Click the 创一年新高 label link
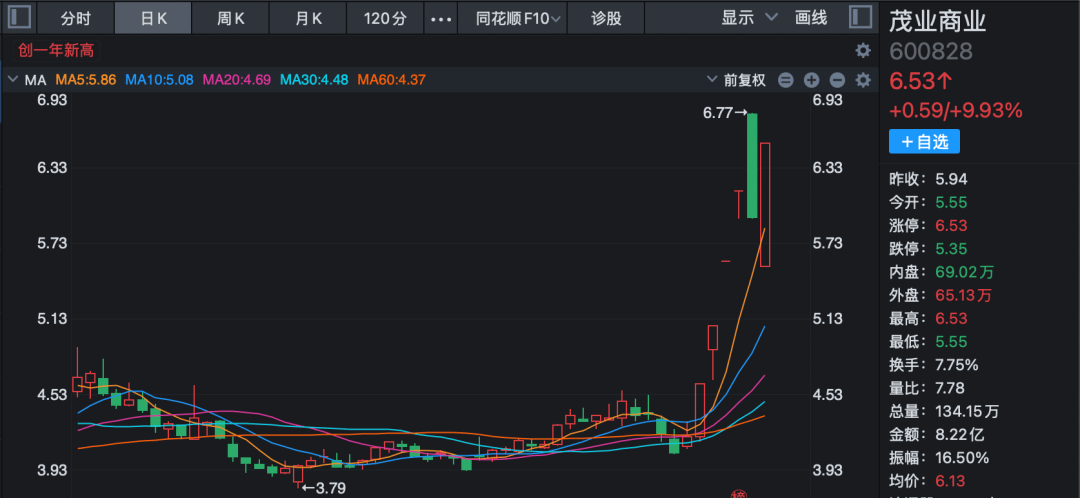Viewport: 1080px width, 498px height. click(56, 50)
